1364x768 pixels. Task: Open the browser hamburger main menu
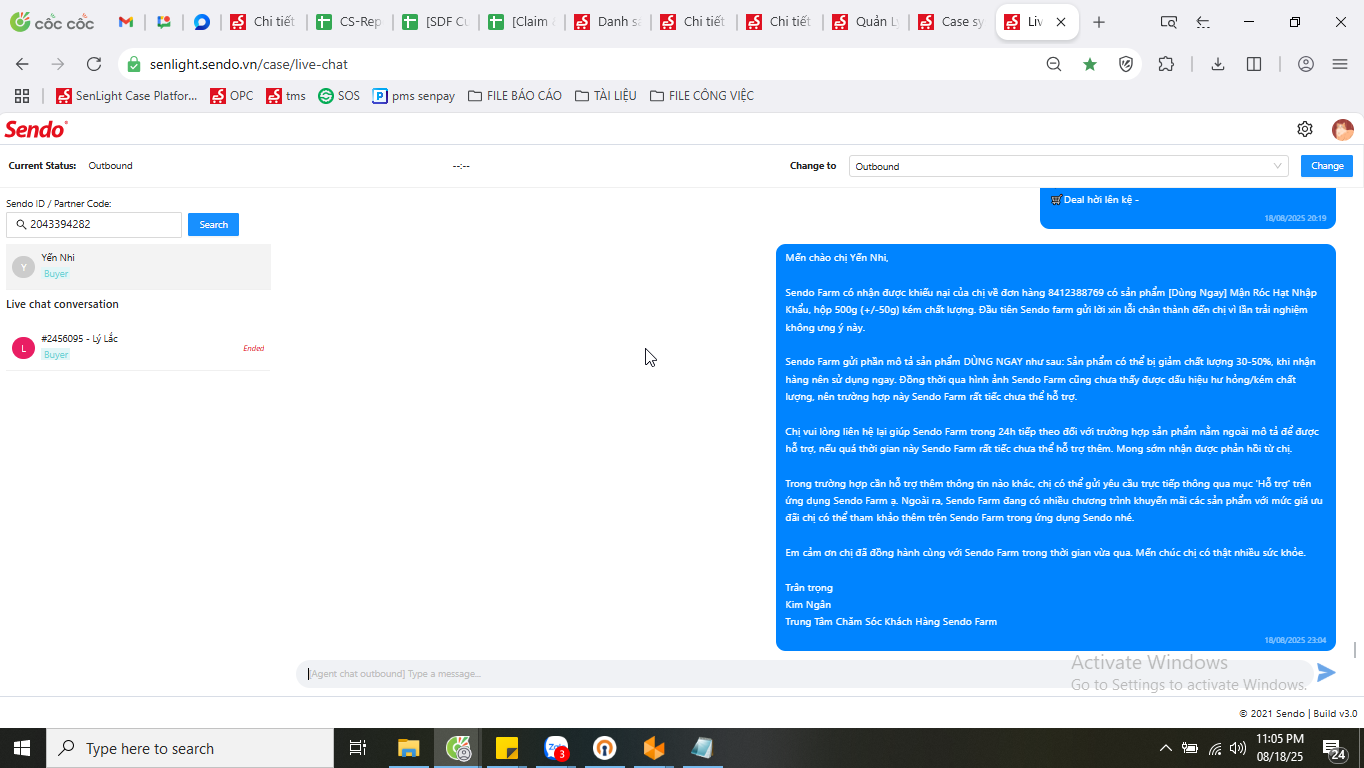tap(1340, 64)
